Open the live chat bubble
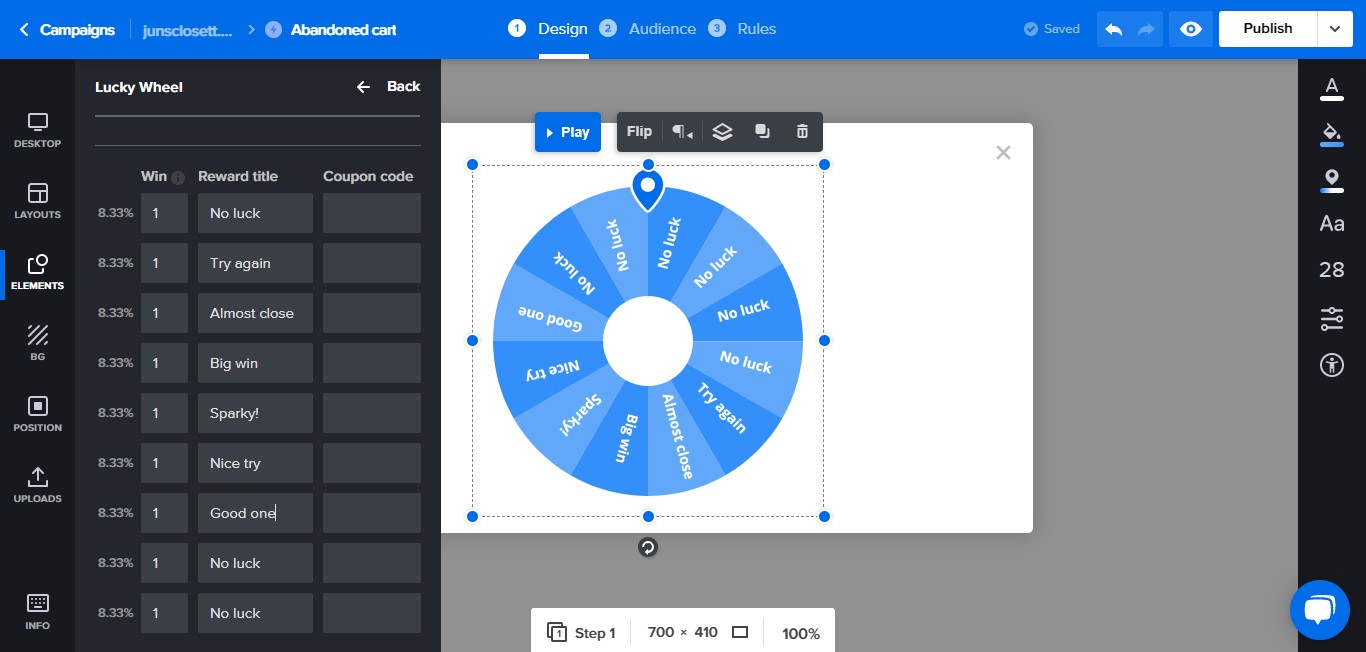This screenshot has width=1366, height=652. coord(1319,609)
